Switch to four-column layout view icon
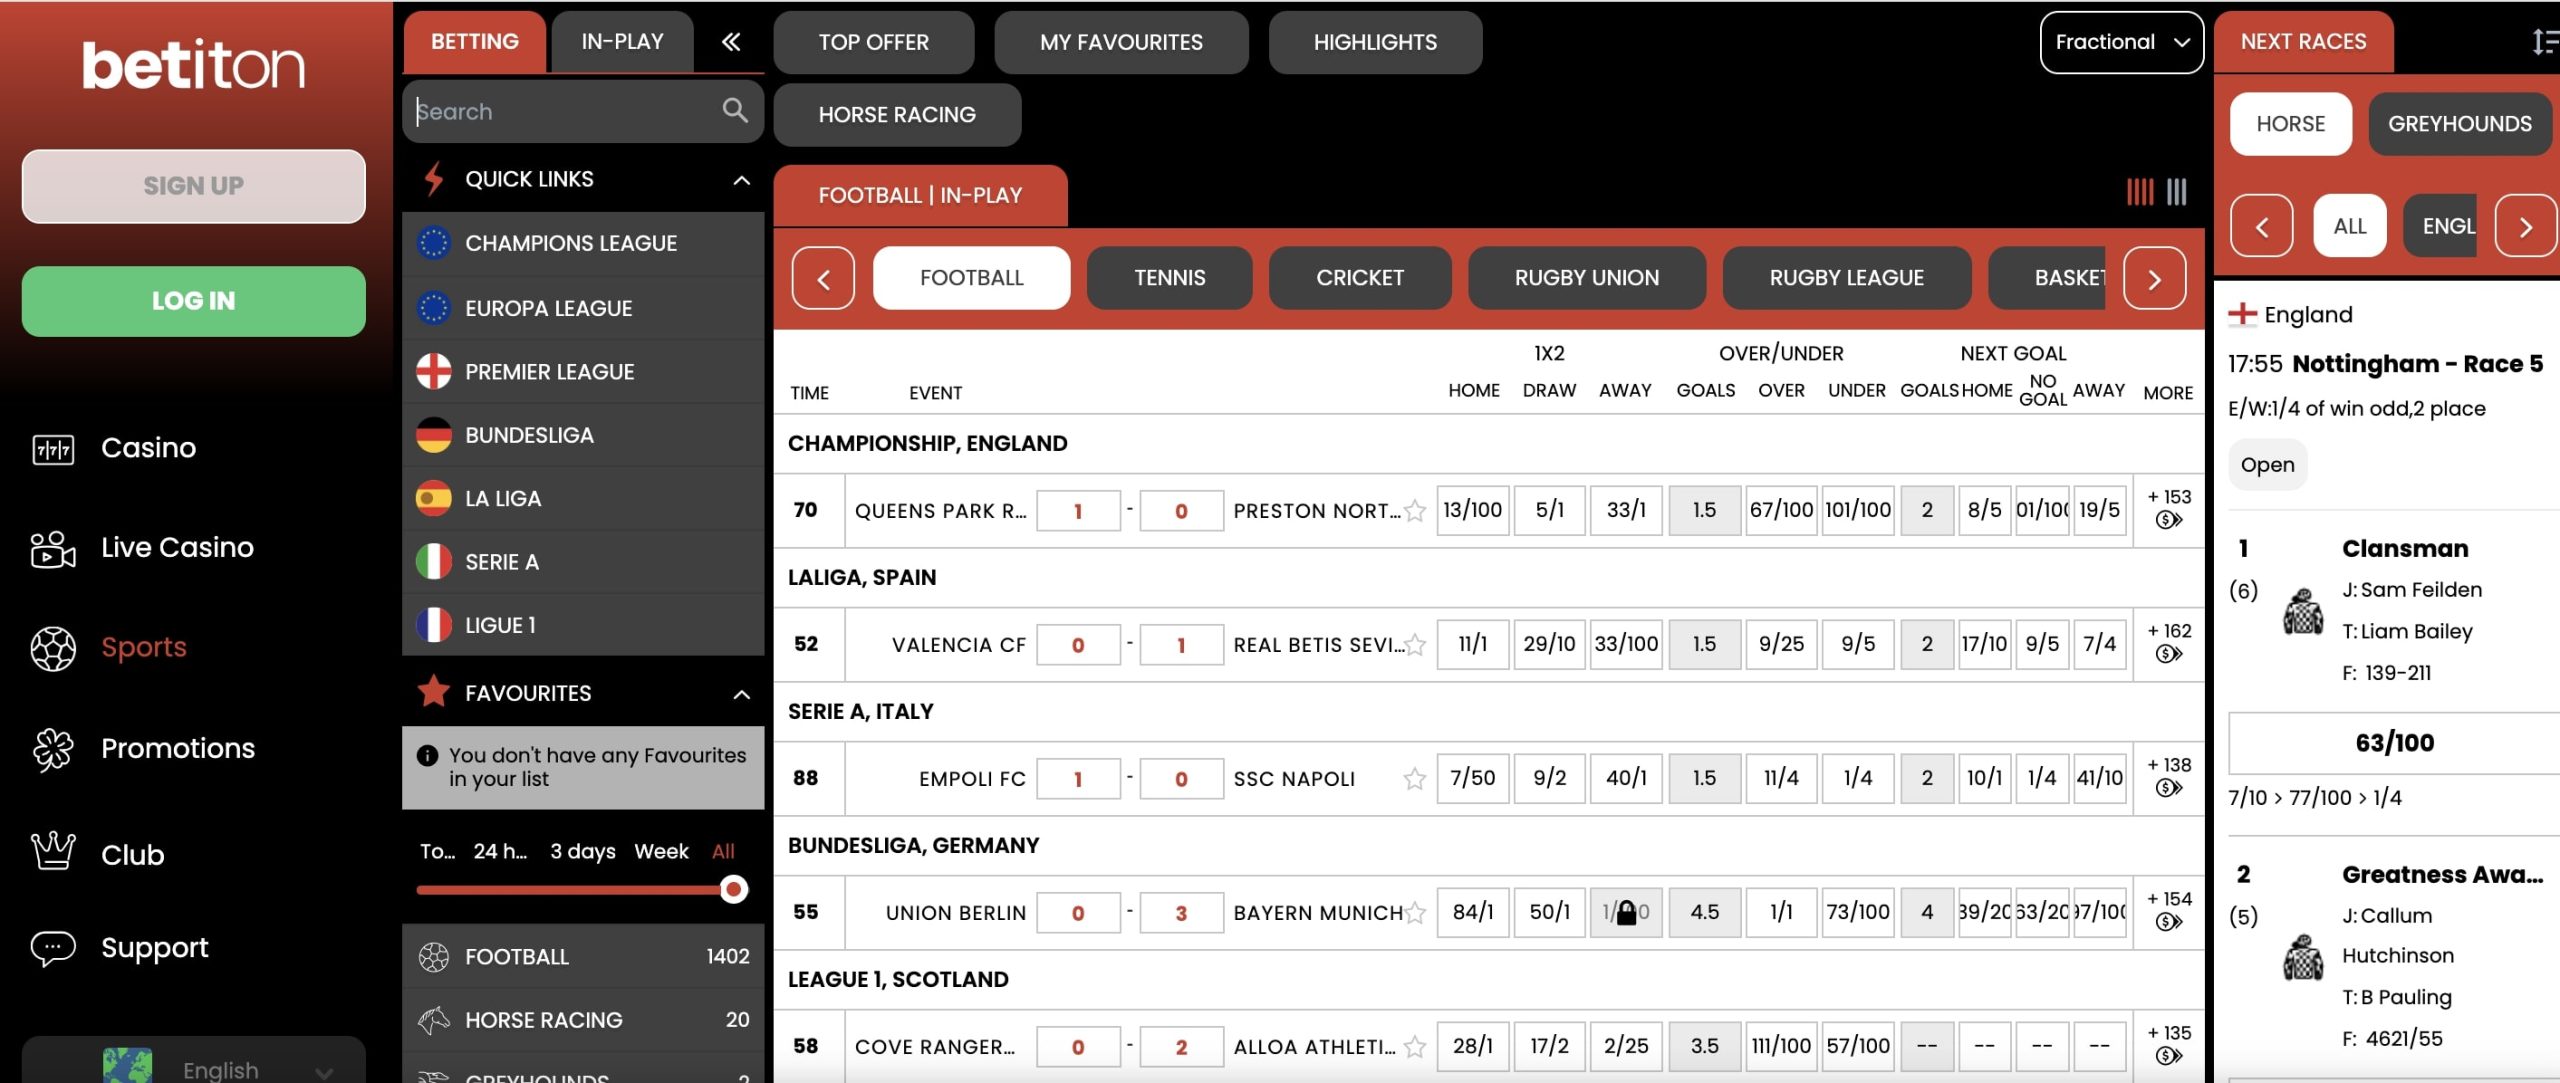2560x1083 pixels. coord(2140,192)
